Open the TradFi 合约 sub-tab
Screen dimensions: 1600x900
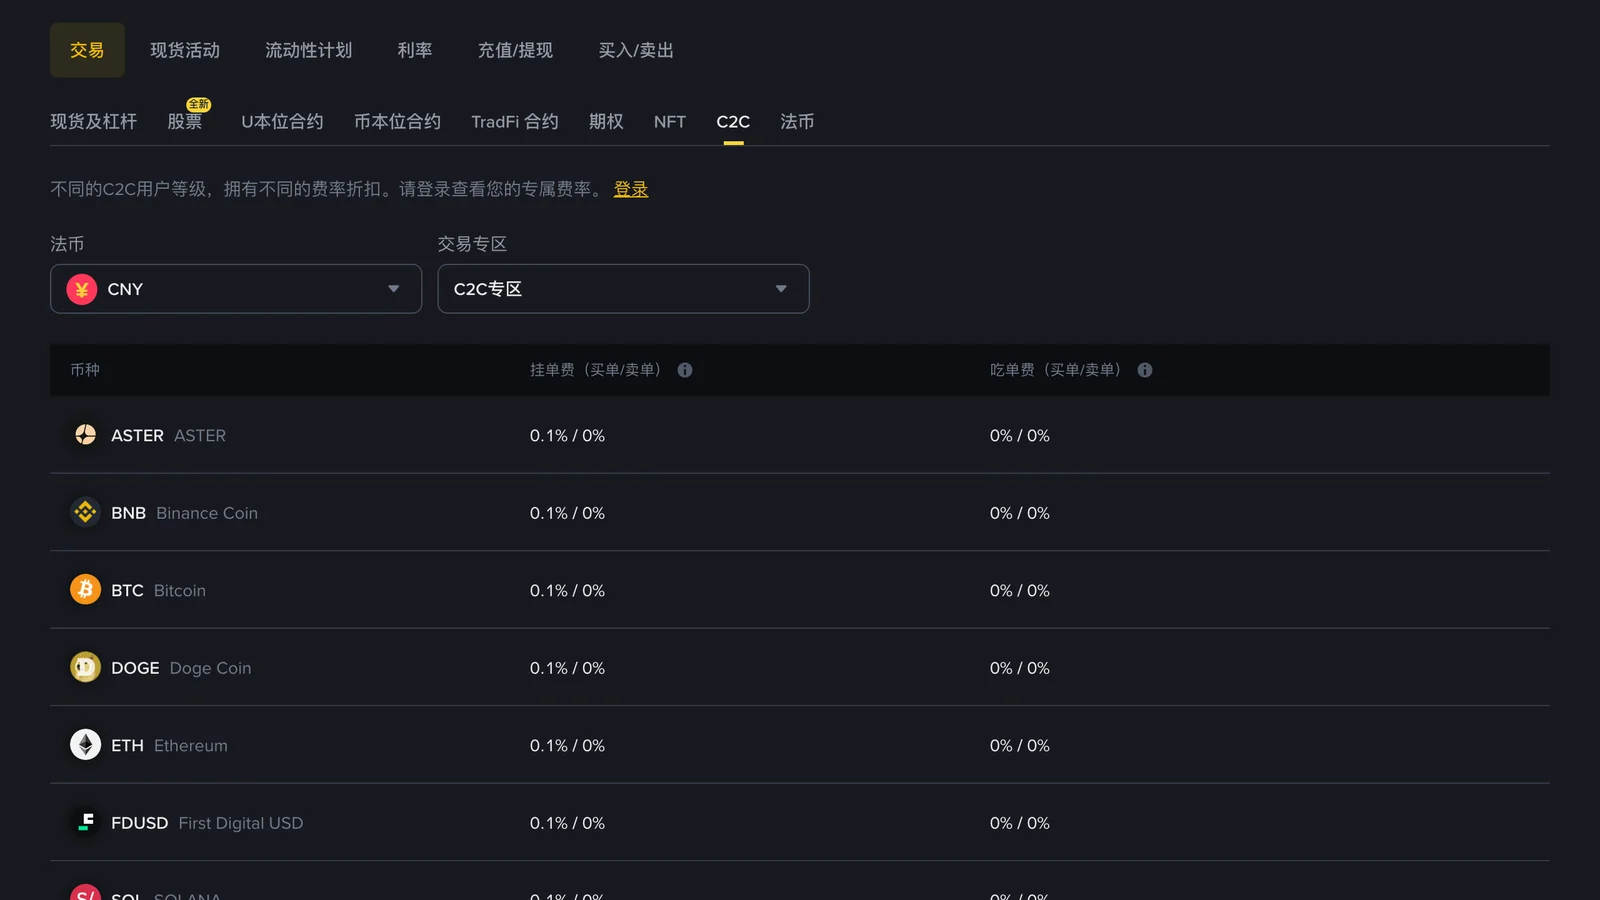click(515, 122)
